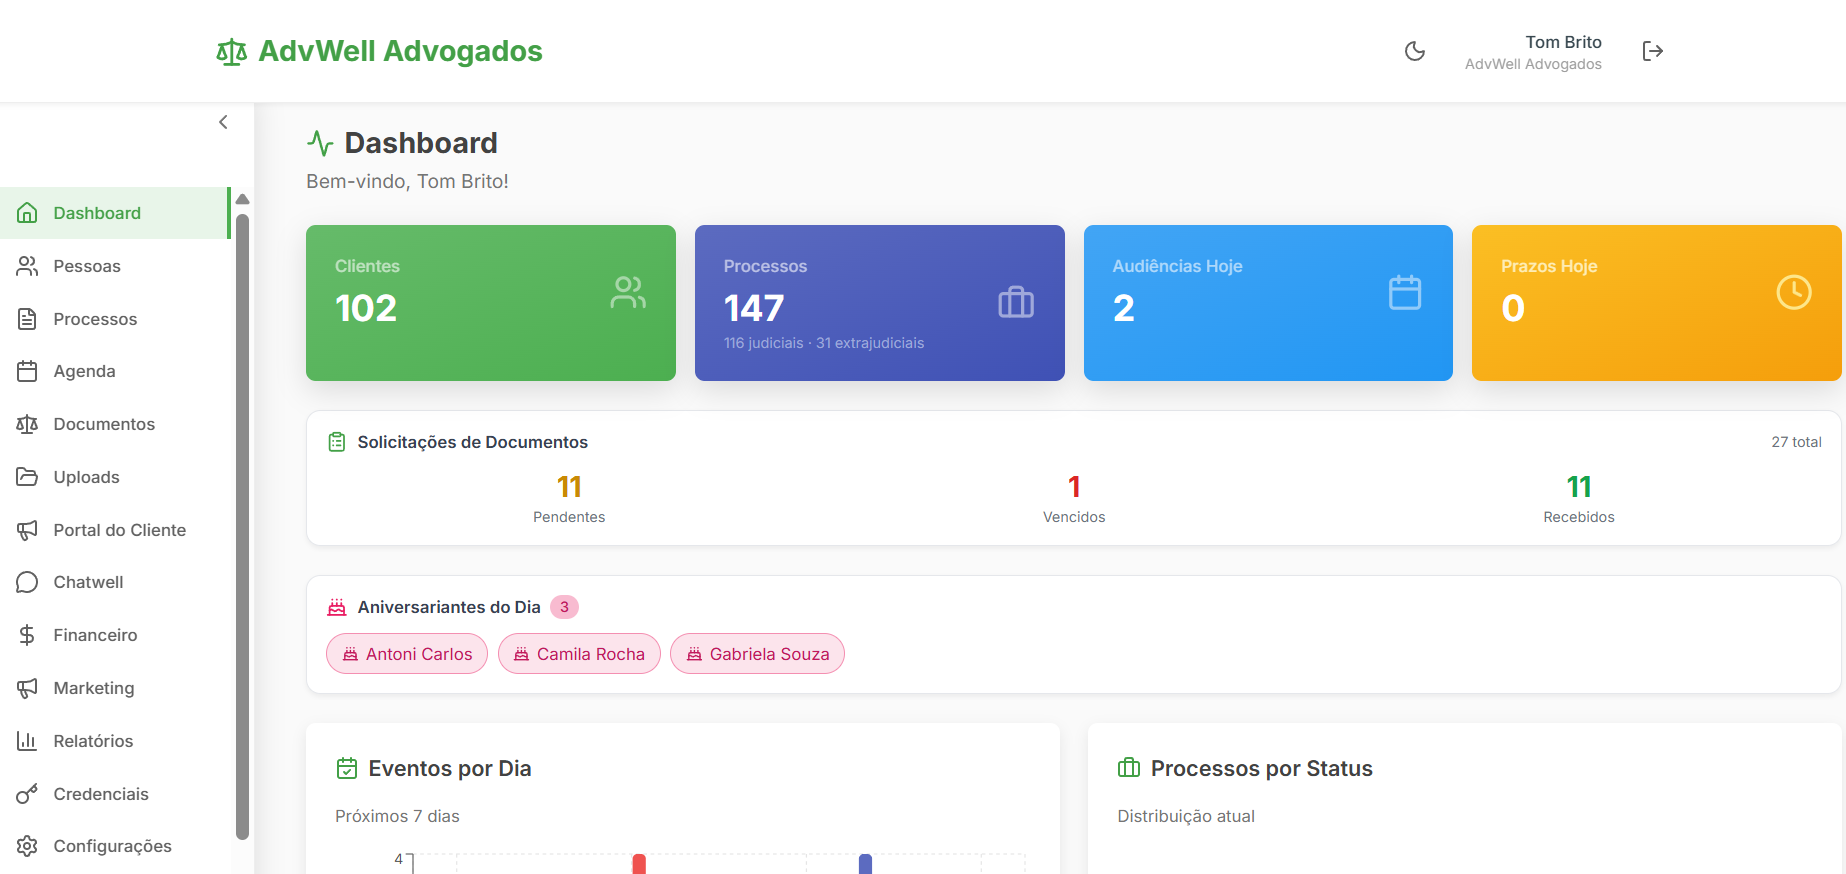Click the logout arrow icon

point(1652,51)
